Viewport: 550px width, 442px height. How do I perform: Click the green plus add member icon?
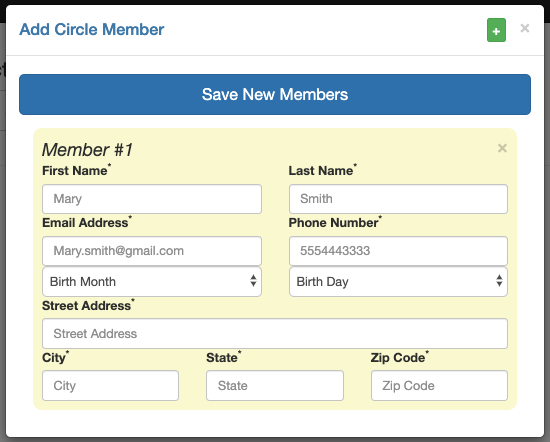click(x=496, y=30)
